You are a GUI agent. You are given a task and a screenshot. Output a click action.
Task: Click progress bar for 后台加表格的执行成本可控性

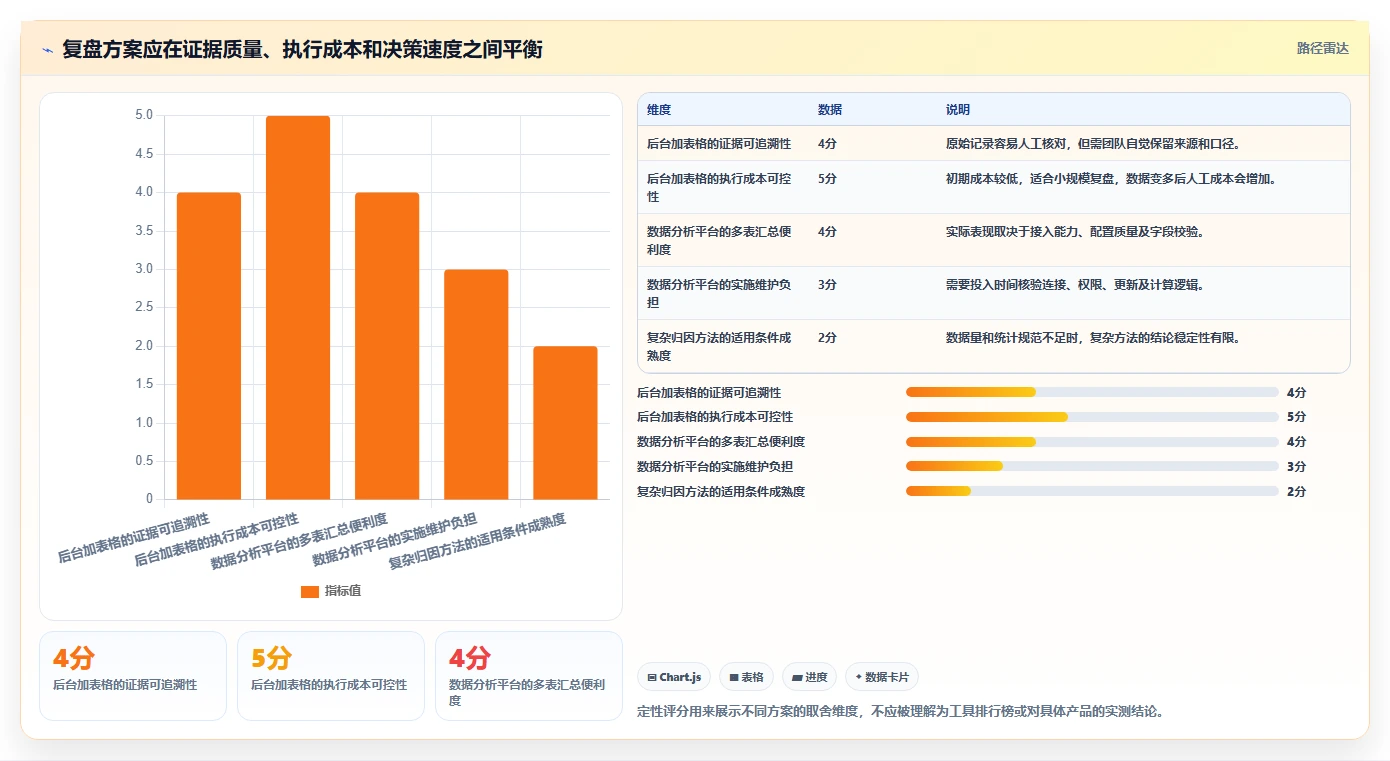pyautogui.click(x=1092, y=417)
